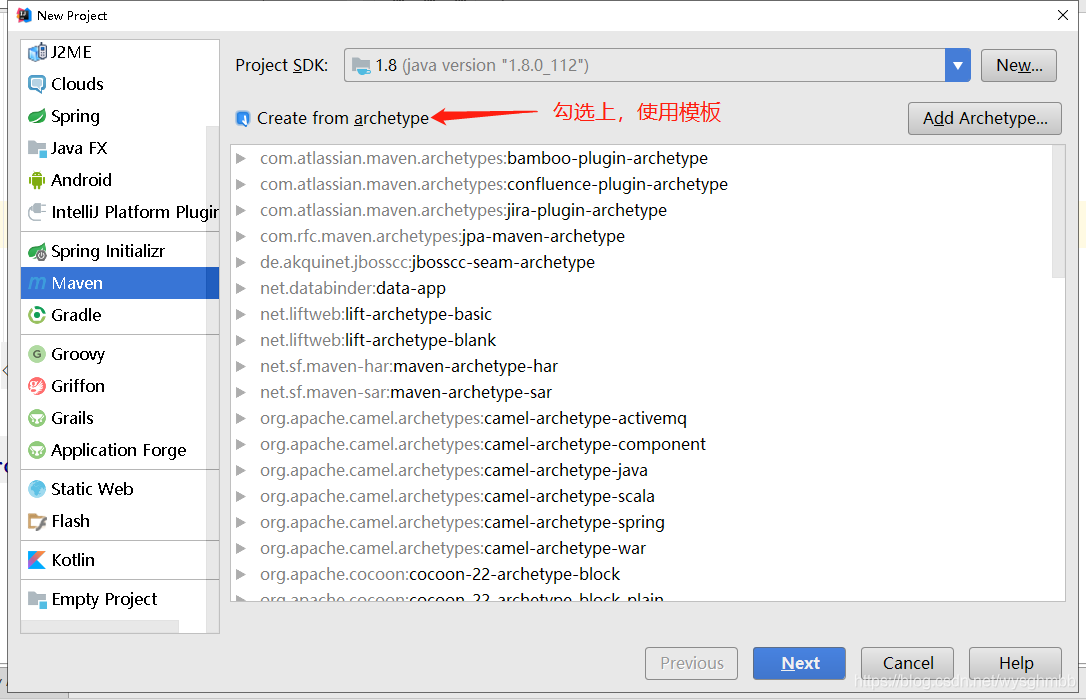The height and width of the screenshot is (700, 1086).
Task: Open Help for New Project
Action: pyautogui.click(x=1015, y=663)
